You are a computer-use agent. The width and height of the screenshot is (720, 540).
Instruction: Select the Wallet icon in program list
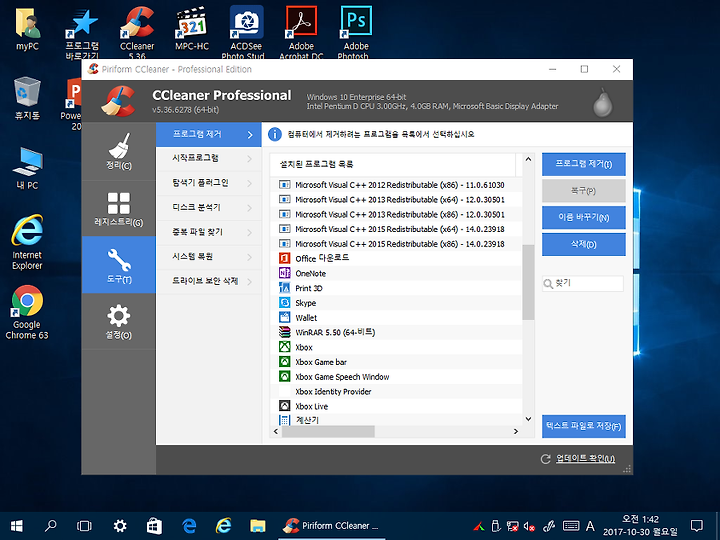[x=285, y=317]
